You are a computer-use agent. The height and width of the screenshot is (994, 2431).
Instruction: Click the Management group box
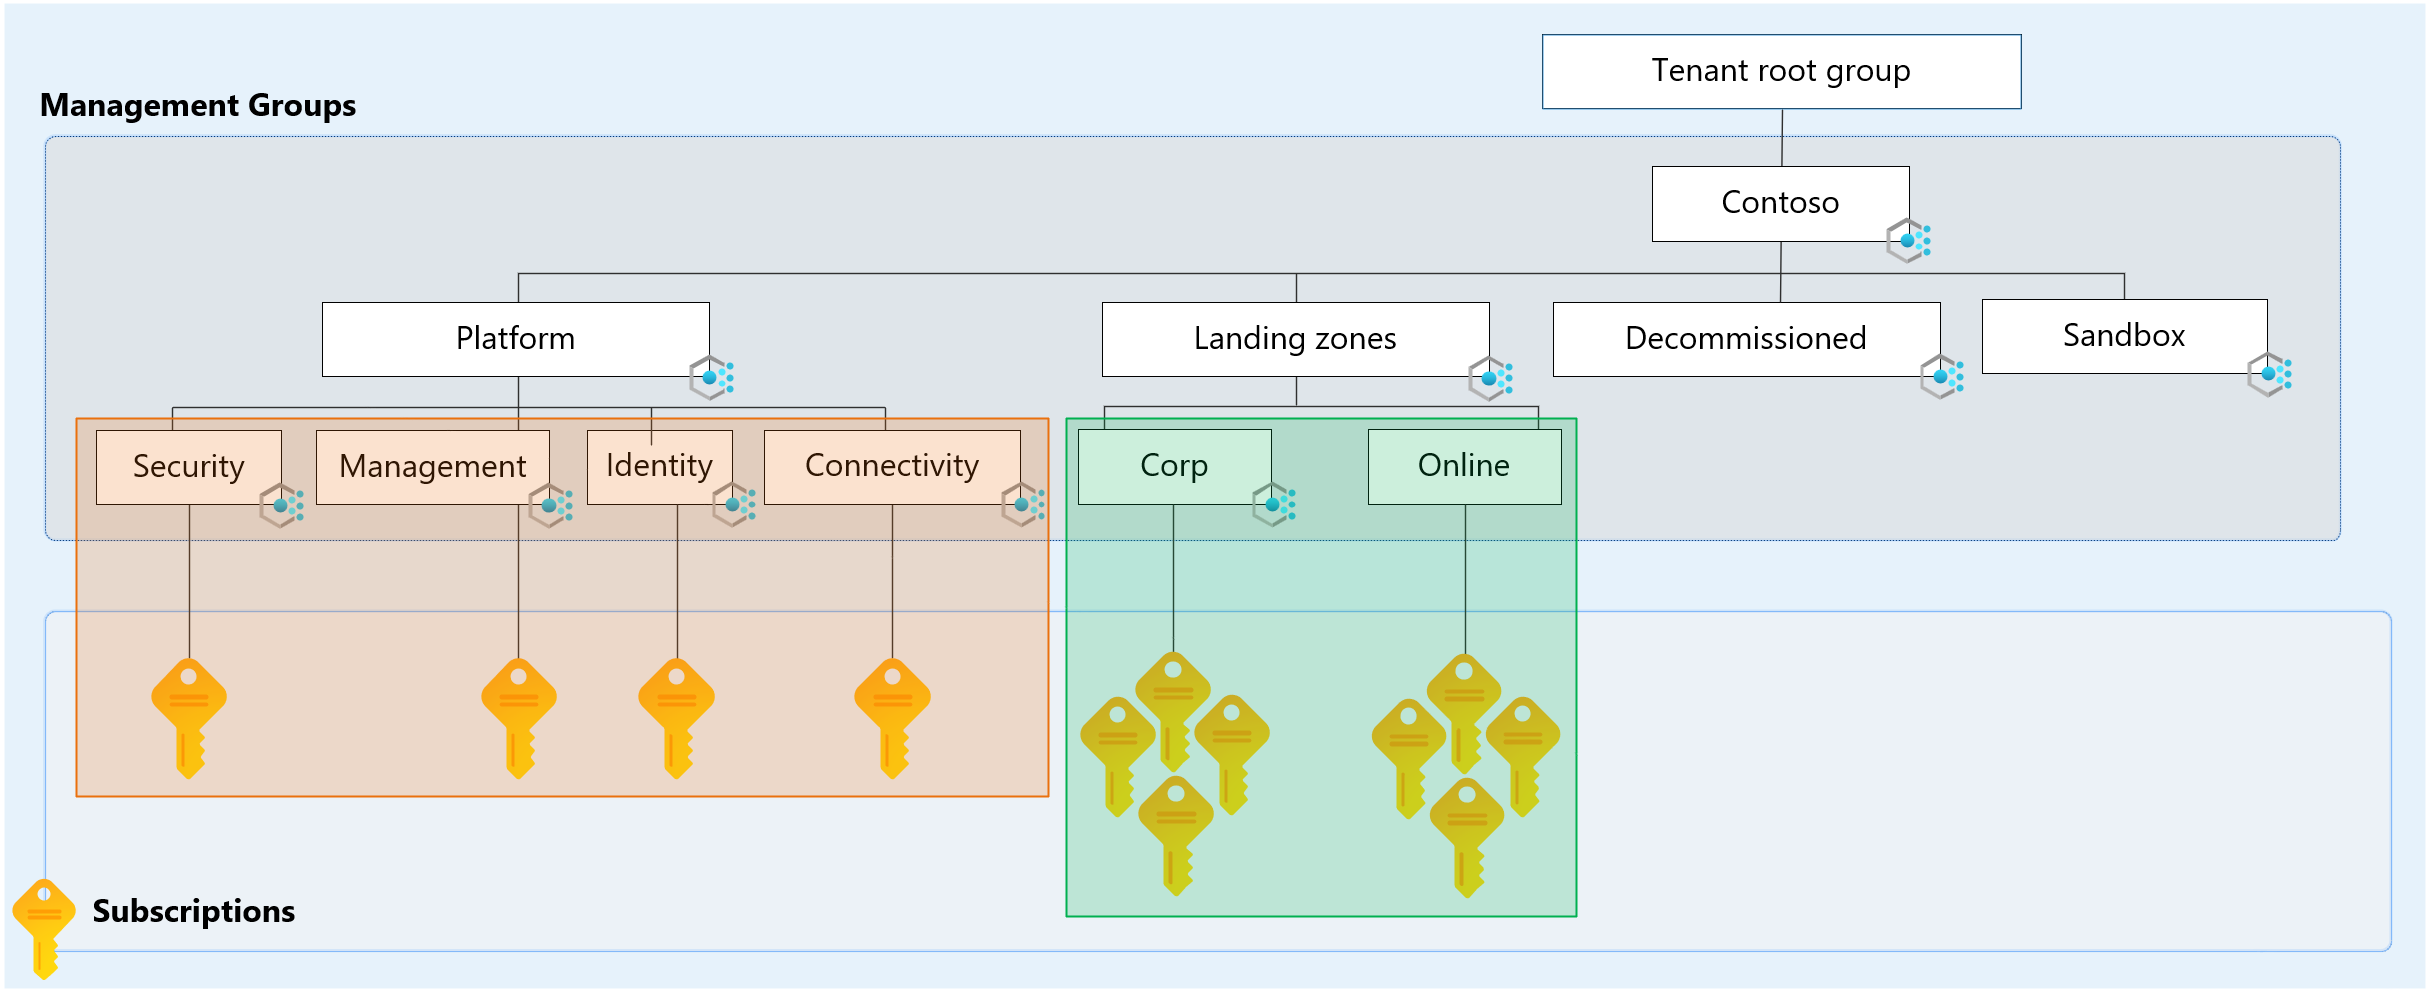click(432, 467)
